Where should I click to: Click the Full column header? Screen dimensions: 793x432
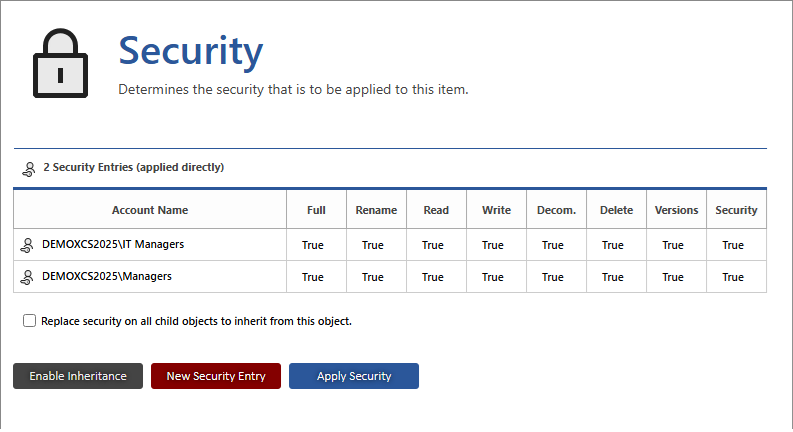[316, 210]
